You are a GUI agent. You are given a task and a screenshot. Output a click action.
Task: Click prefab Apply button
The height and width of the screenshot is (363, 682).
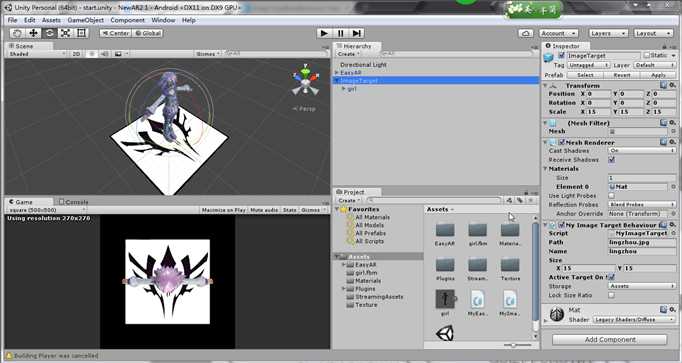[x=658, y=75]
